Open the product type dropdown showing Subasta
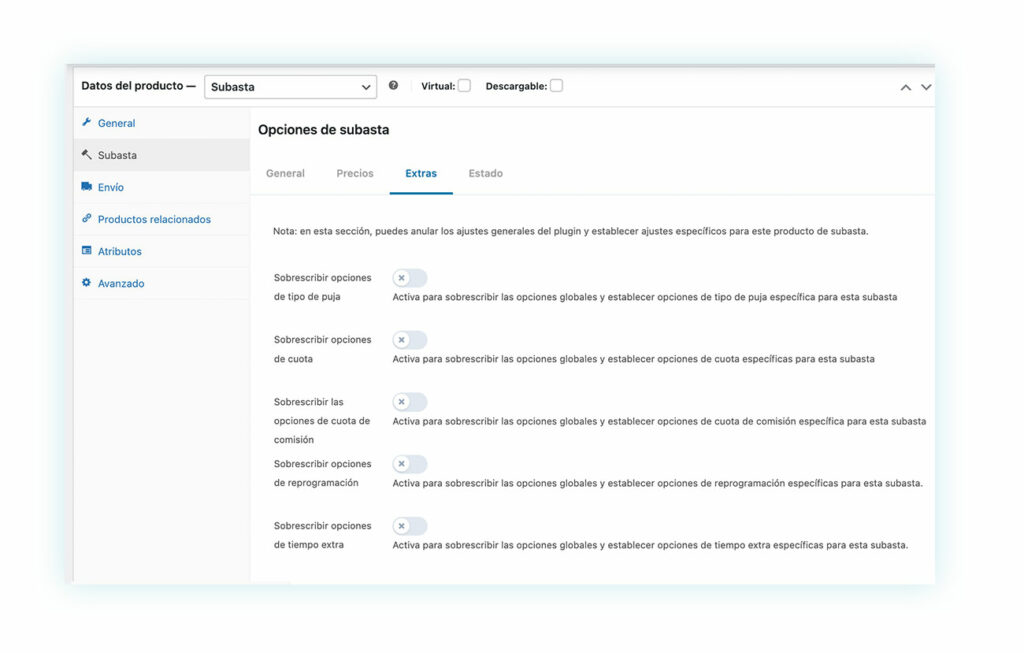The image size is (1024, 653). [290, 86]
